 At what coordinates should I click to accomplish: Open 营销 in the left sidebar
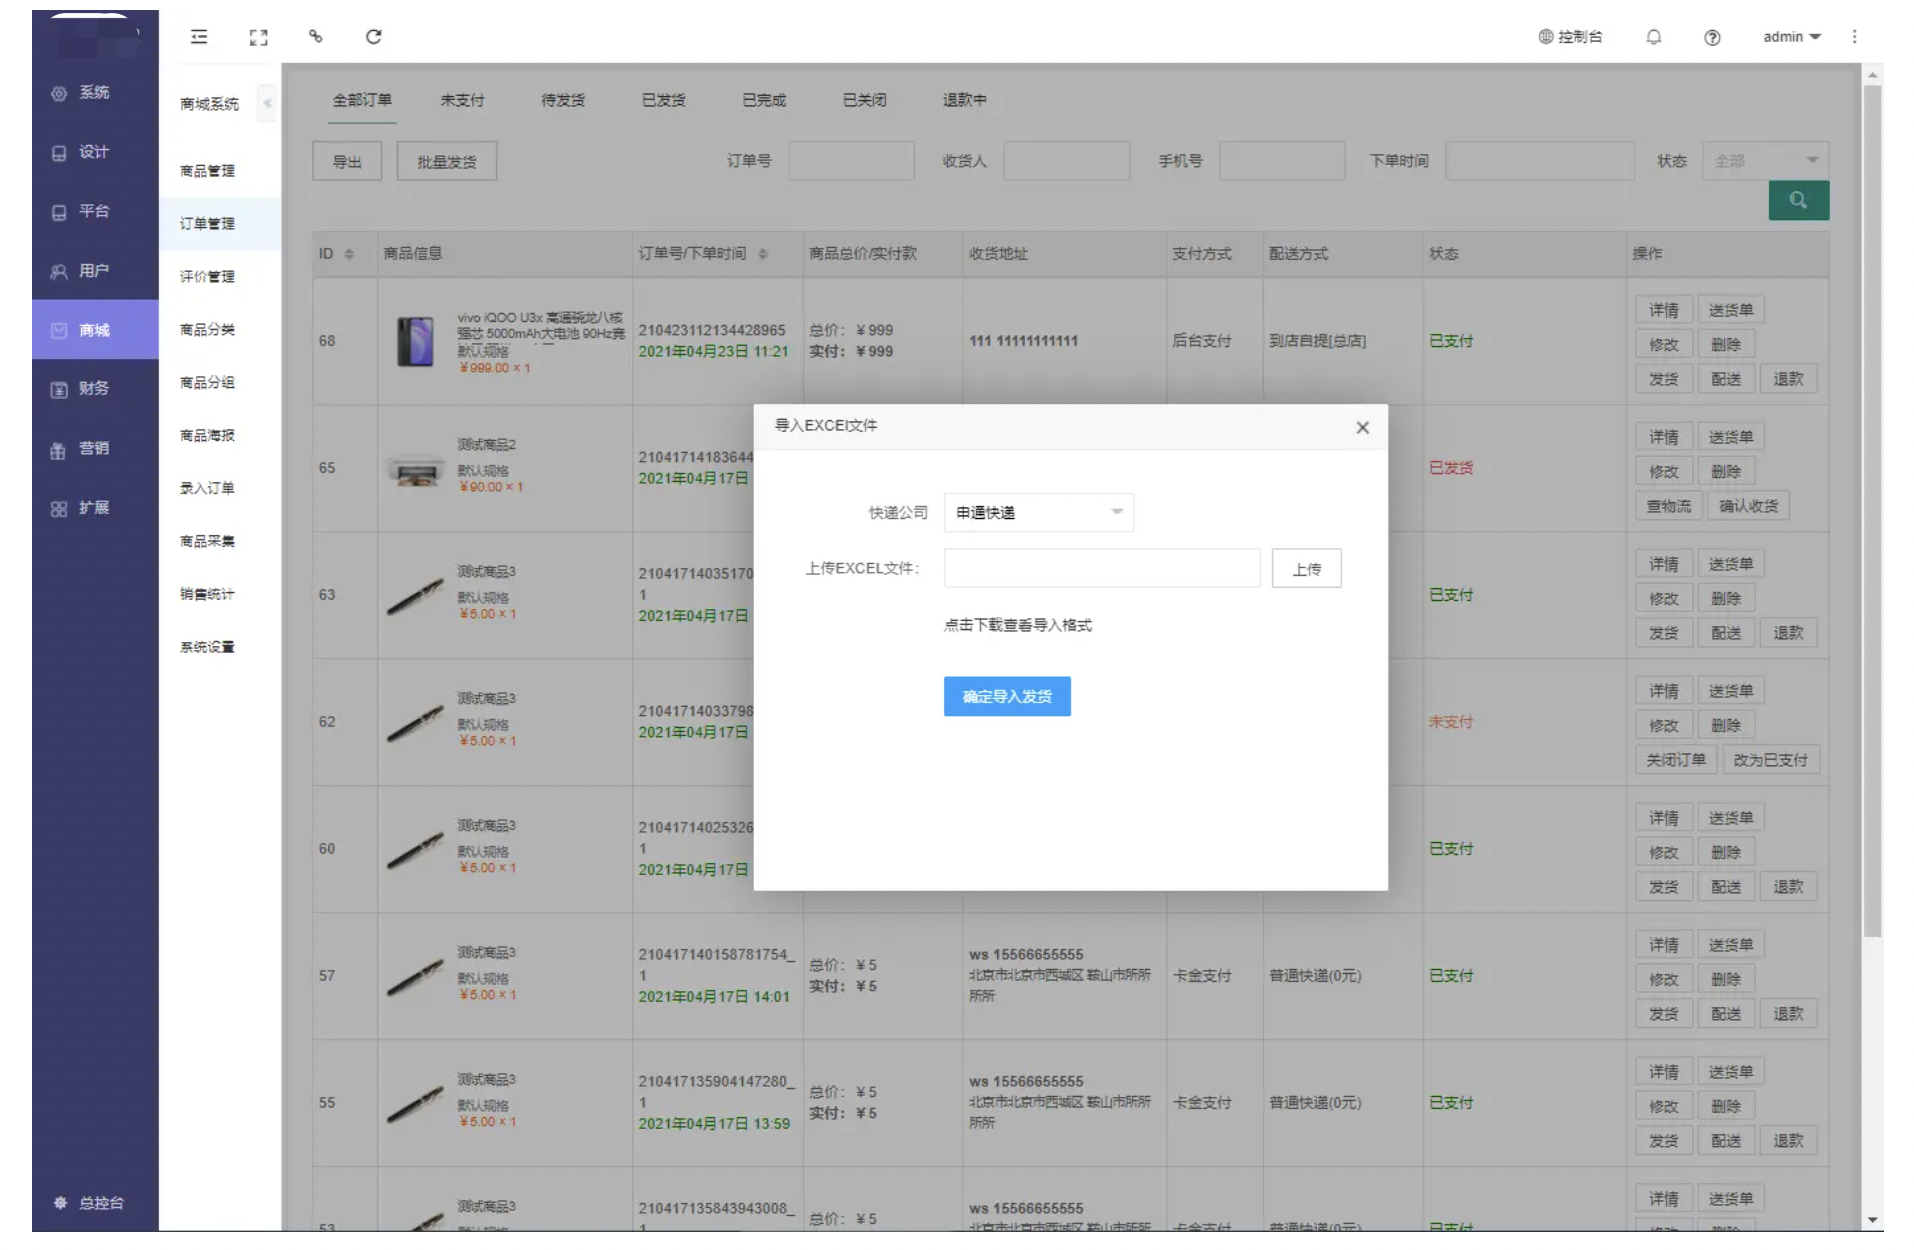(x=95, y=448)
